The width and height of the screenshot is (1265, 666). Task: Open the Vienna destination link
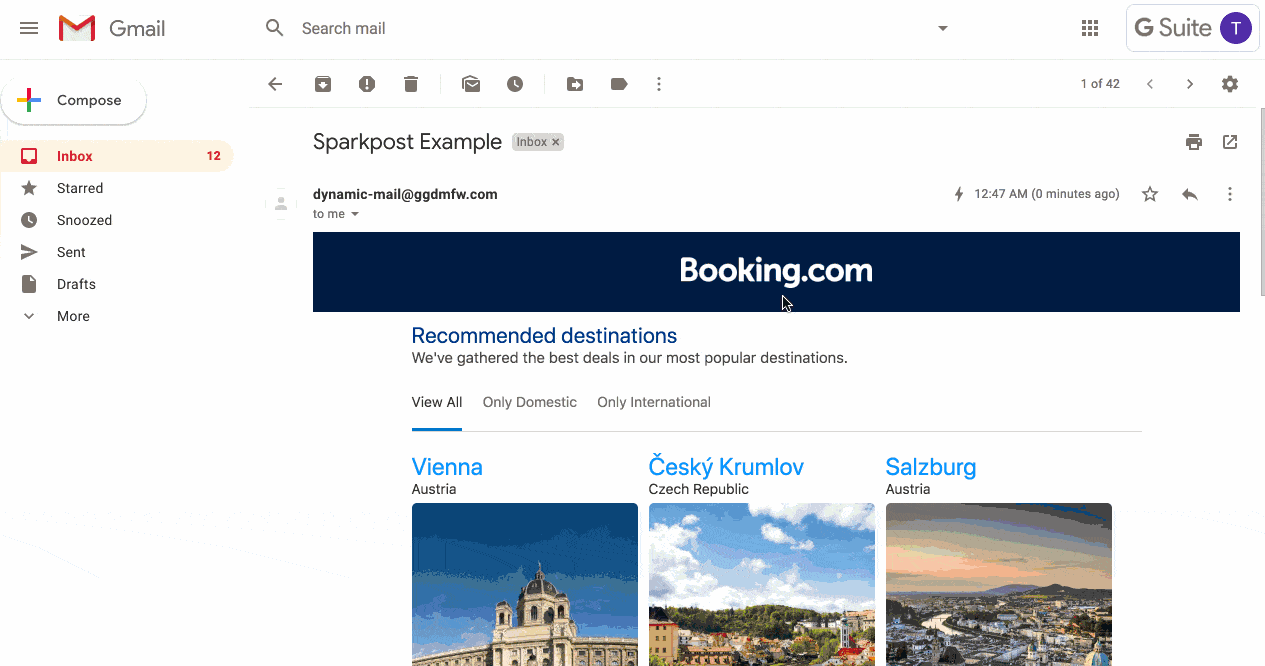[447, 467]
